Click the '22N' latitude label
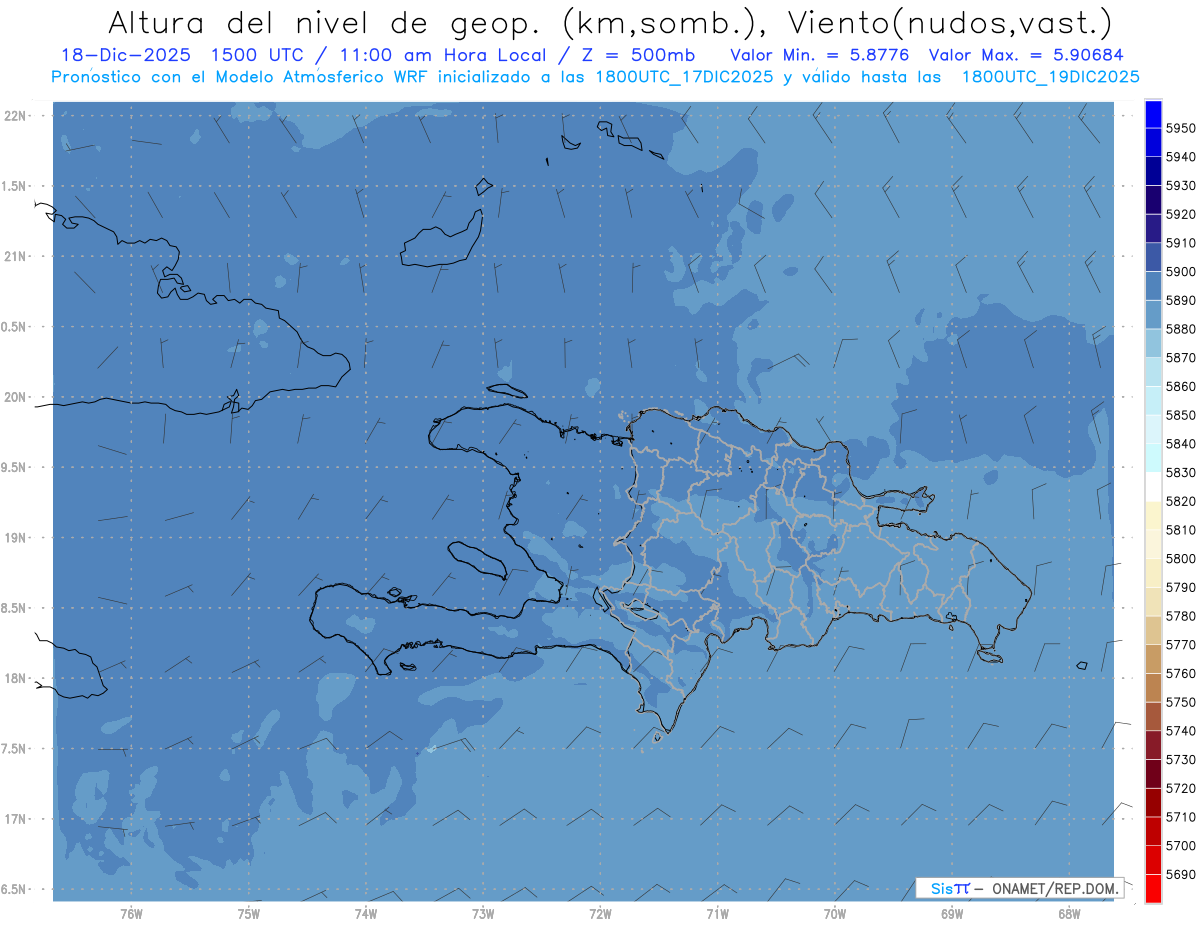 tap(17, 116)
